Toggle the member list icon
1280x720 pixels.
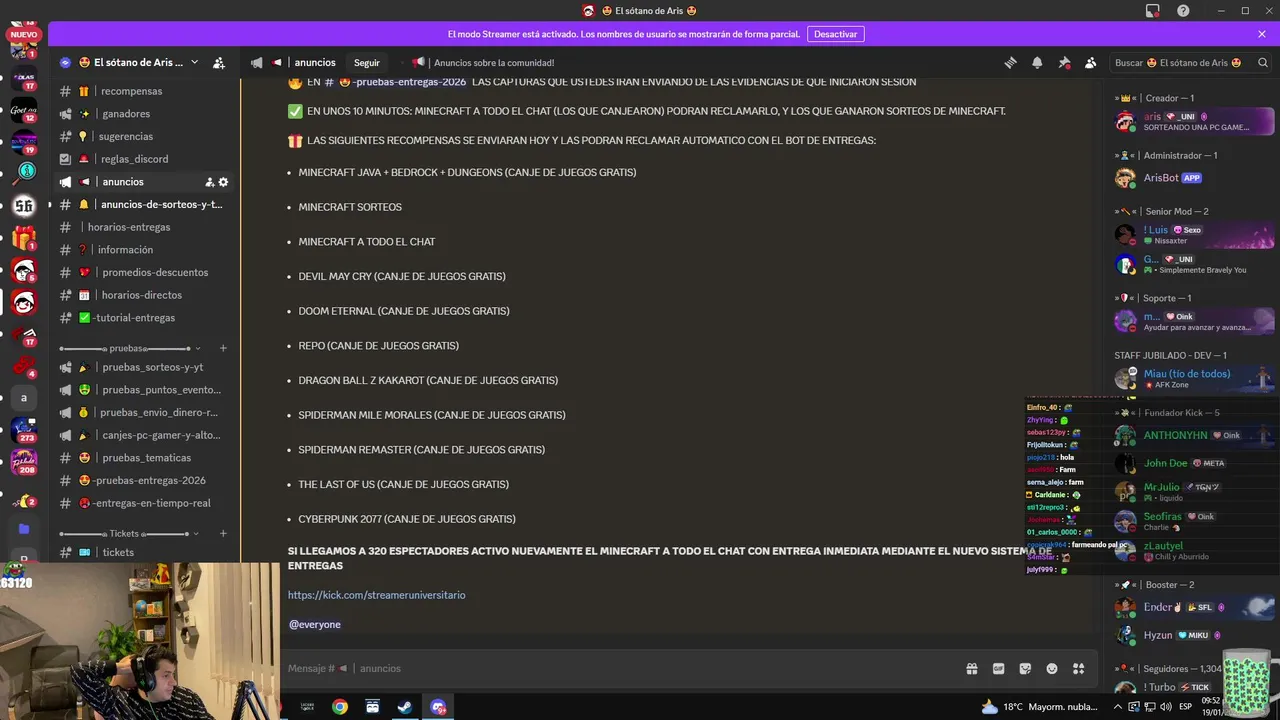pyautogui.click(x=1090, y=62)
